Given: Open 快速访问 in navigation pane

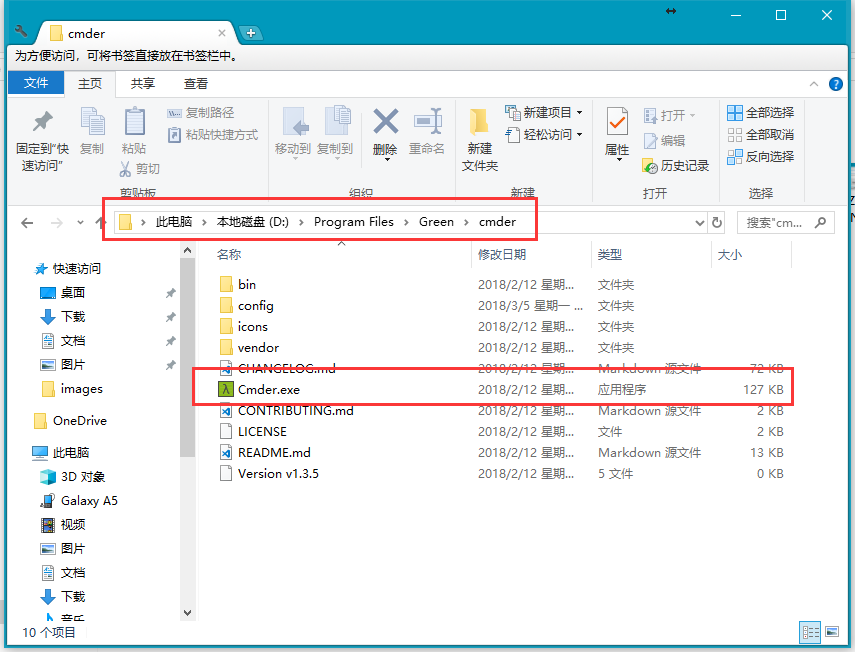Looking at the screenshot, I should click(76, 269).
